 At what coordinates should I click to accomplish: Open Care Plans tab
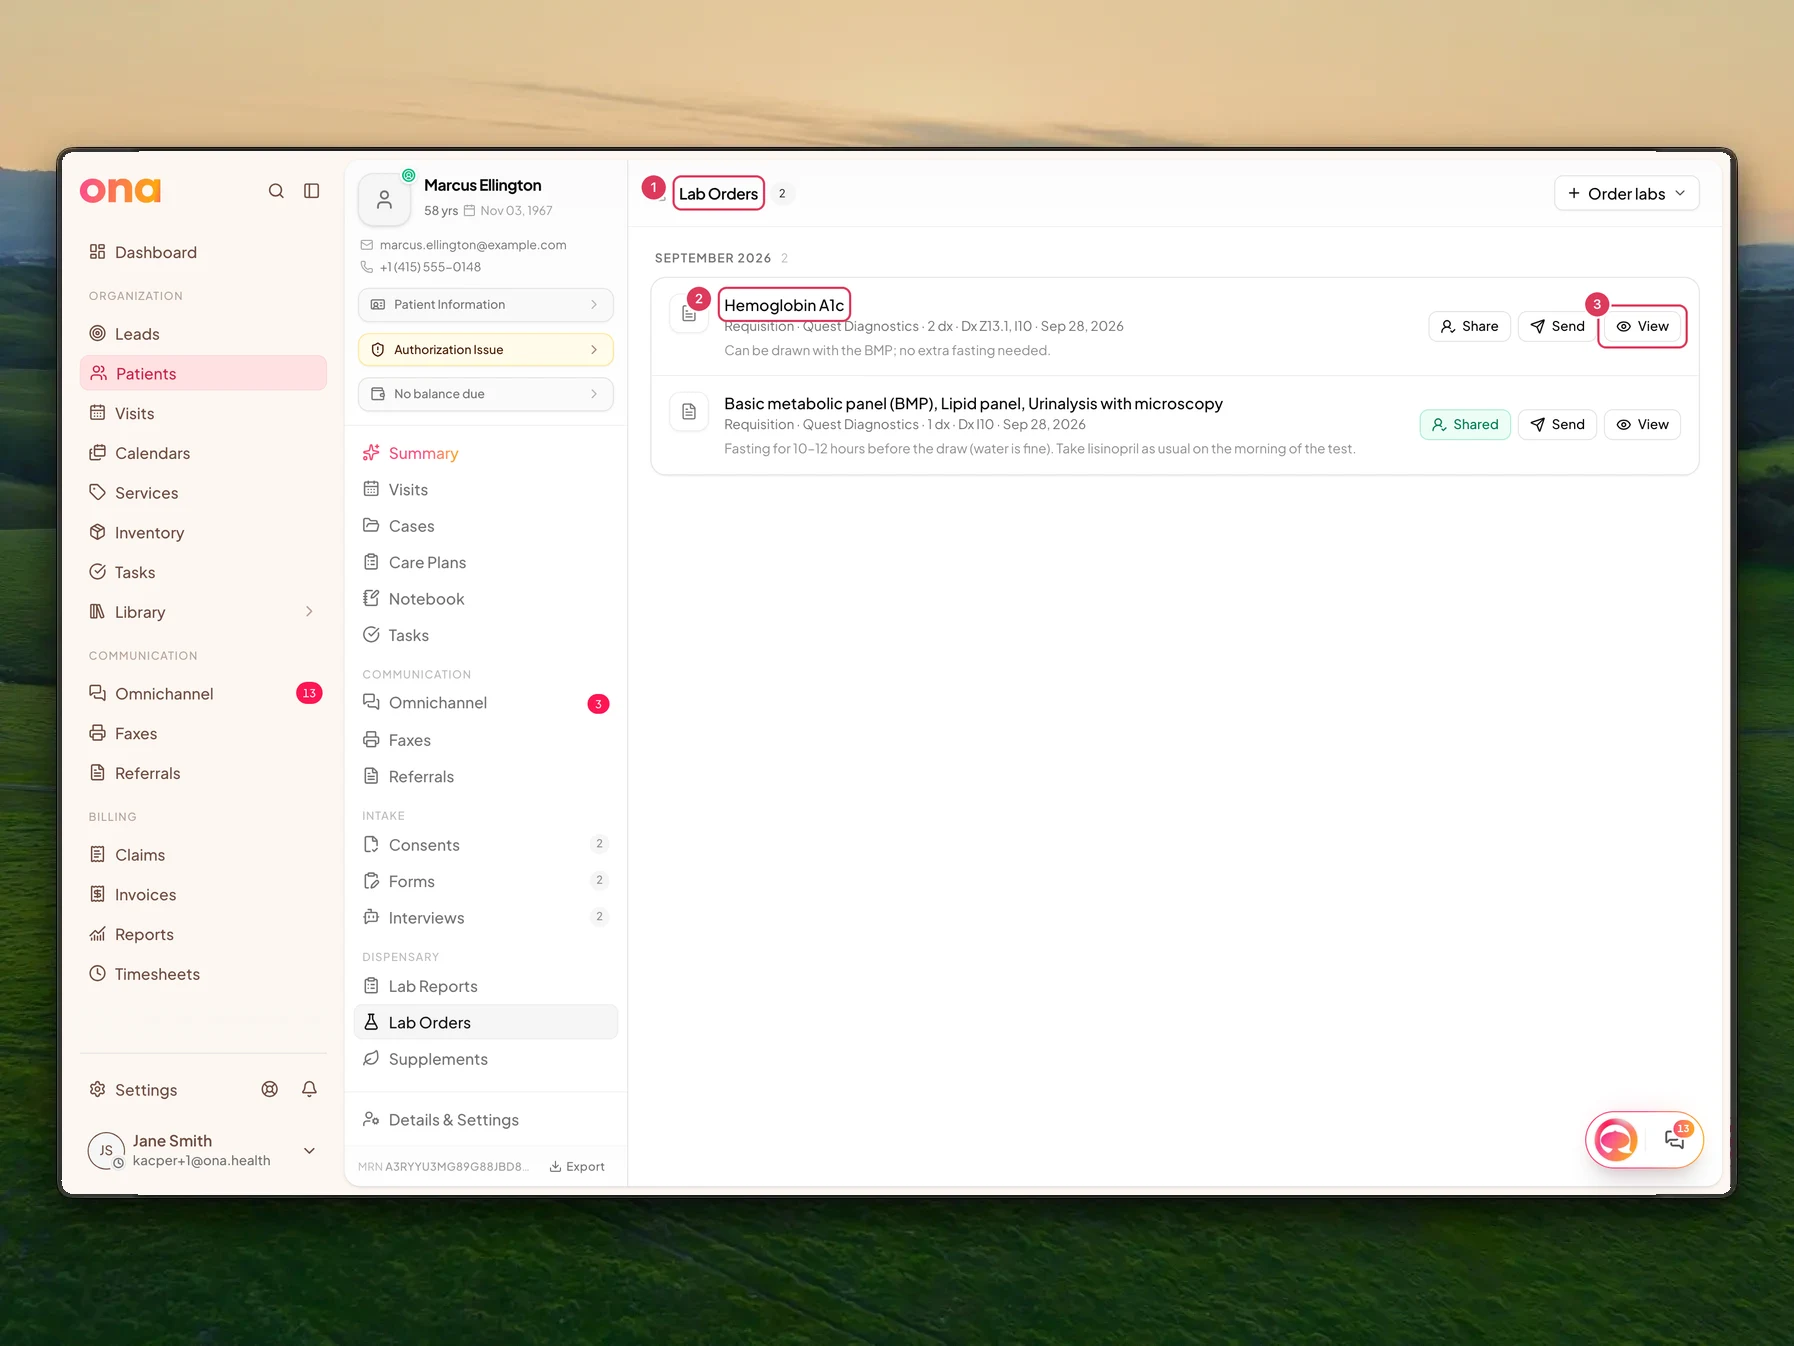(486, 562)
